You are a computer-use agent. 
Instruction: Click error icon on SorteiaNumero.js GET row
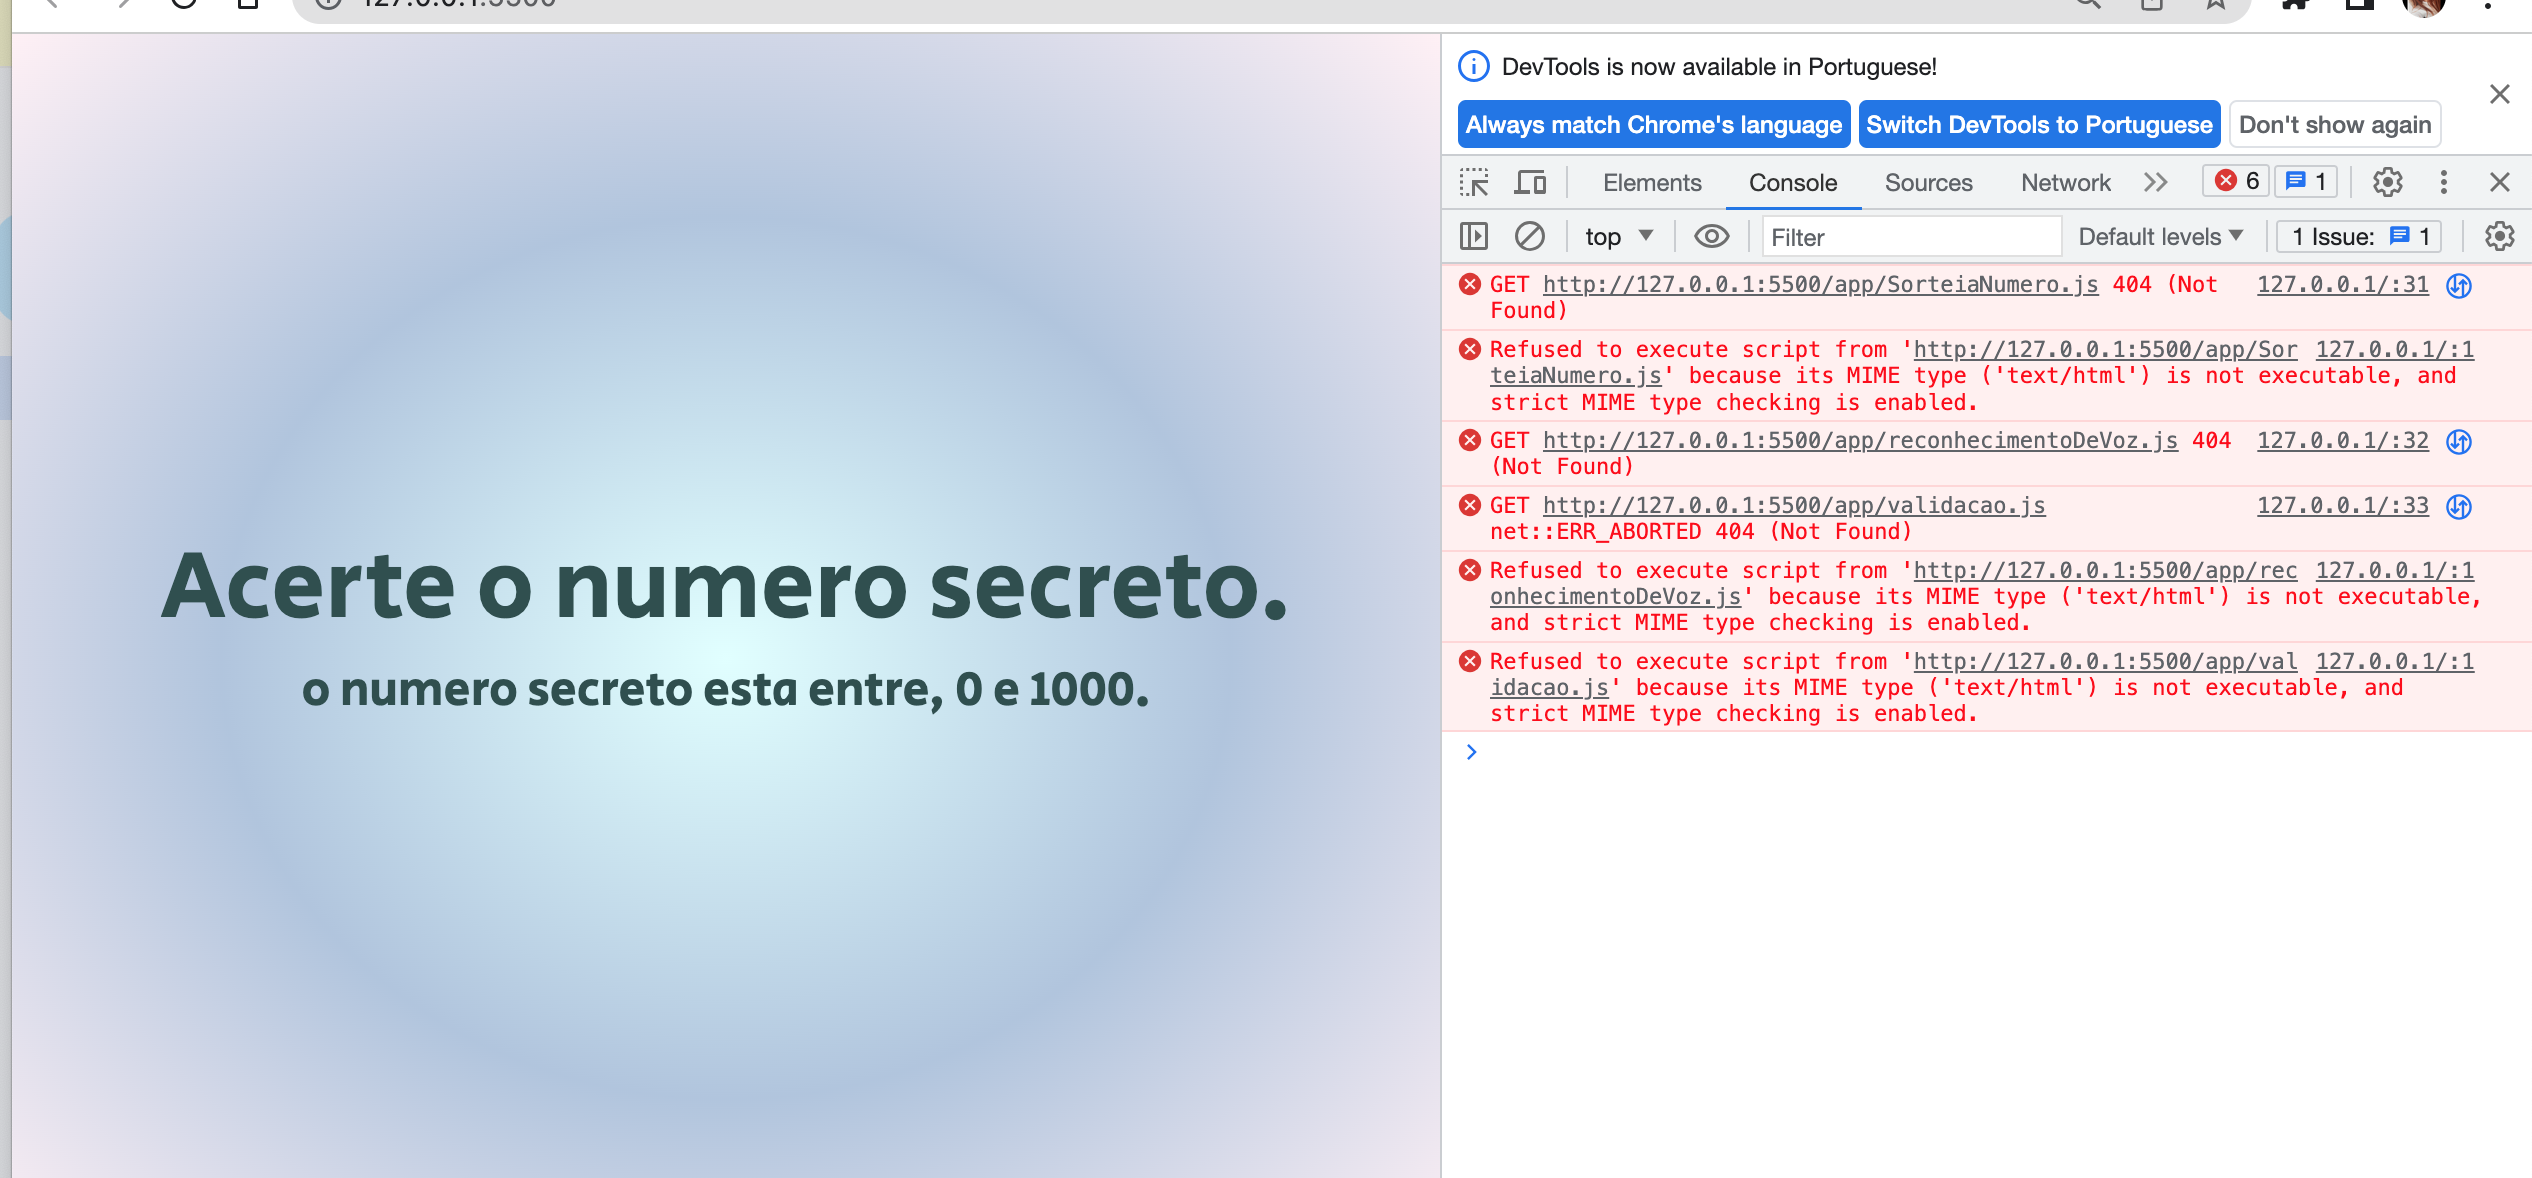(x=1470, y=284)
